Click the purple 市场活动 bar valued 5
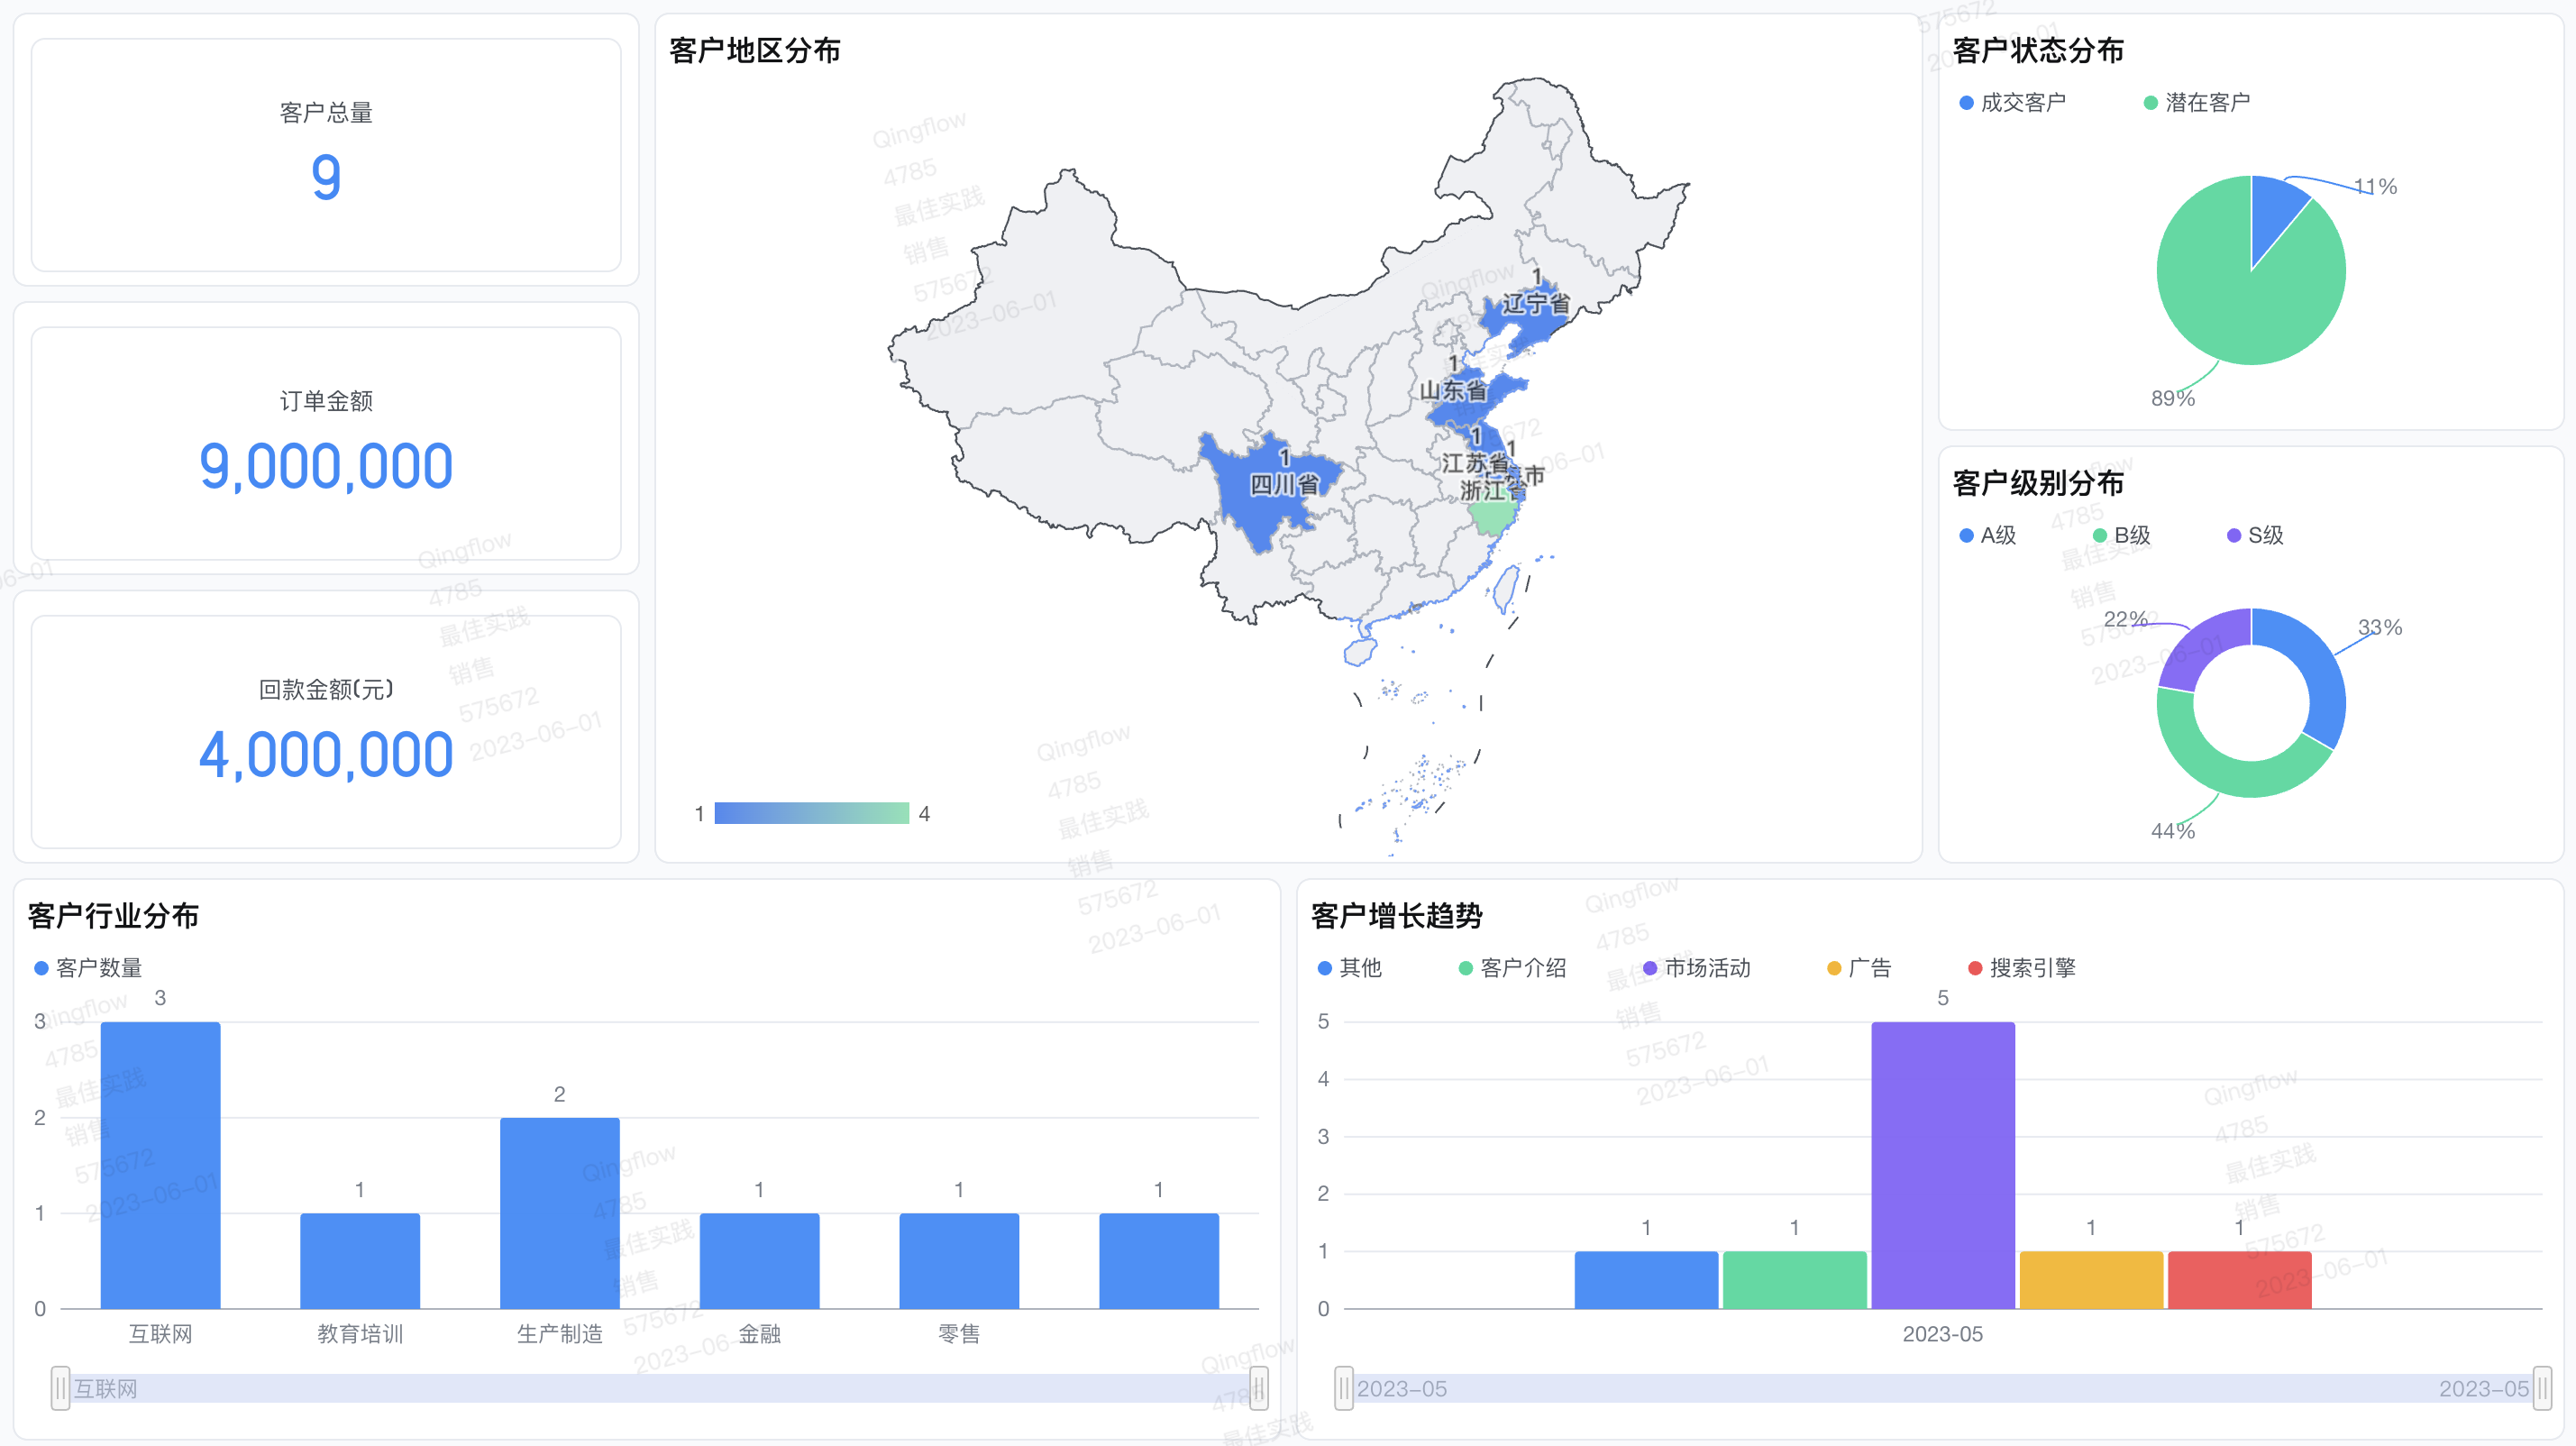Screen dimensions: 2576x1446 click(1943, 1165)
